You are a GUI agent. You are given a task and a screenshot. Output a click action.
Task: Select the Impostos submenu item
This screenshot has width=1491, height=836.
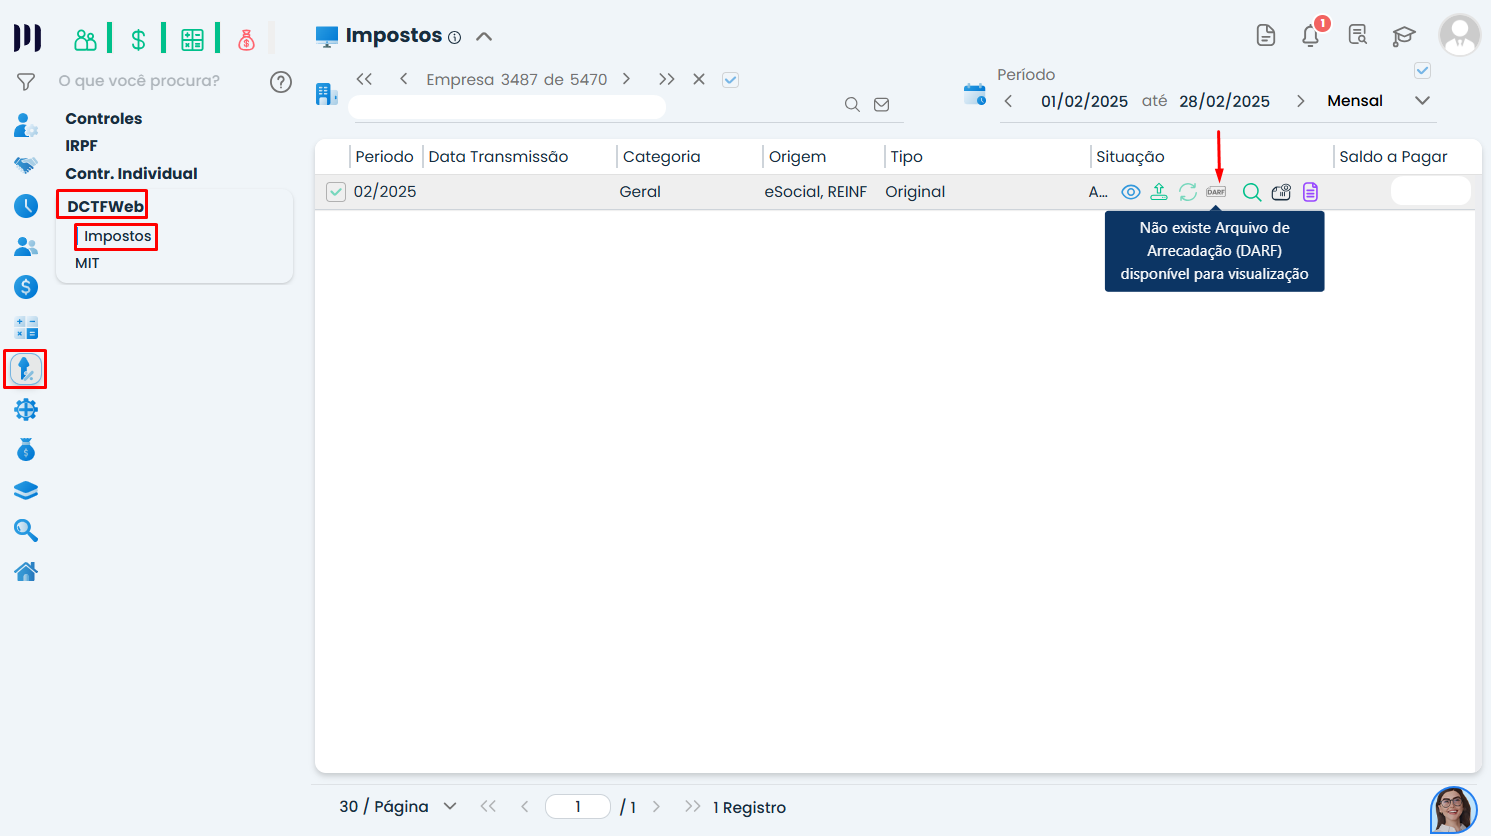point(118,236)
